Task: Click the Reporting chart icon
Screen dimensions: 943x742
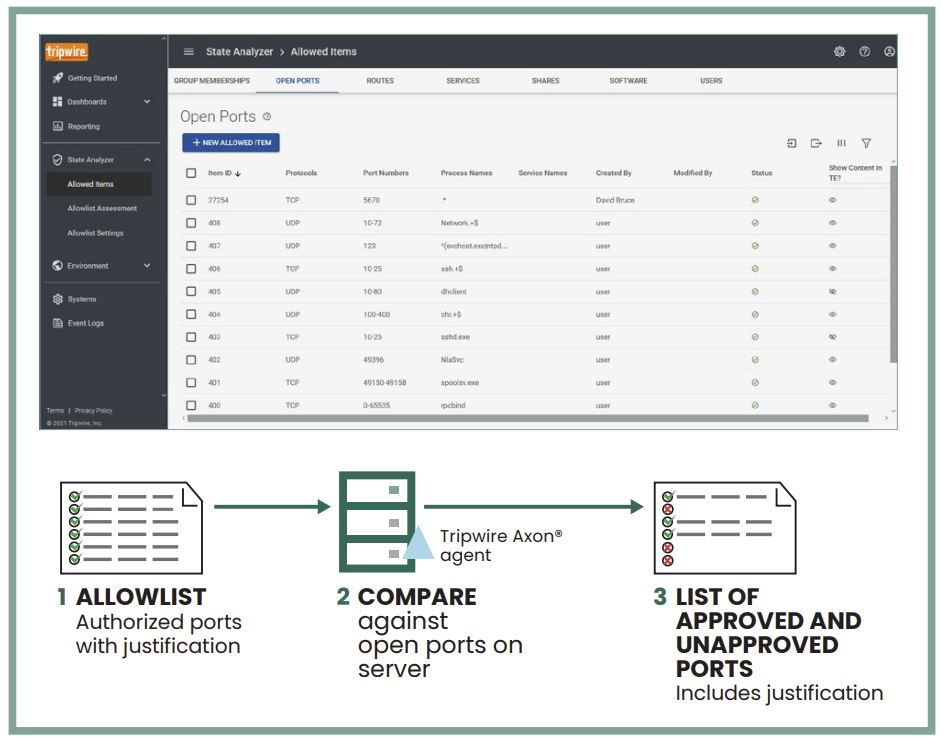Action: point(58,126)
